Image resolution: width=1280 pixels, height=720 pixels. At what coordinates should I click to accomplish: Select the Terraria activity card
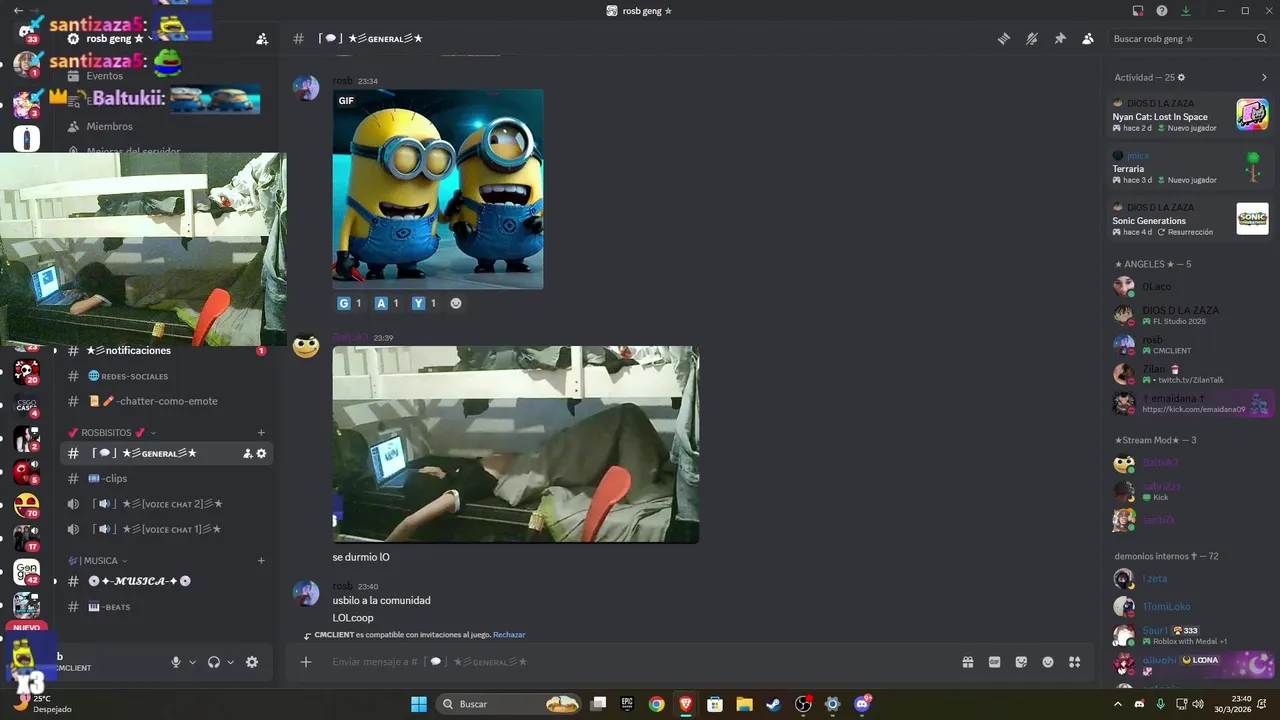1190,167
